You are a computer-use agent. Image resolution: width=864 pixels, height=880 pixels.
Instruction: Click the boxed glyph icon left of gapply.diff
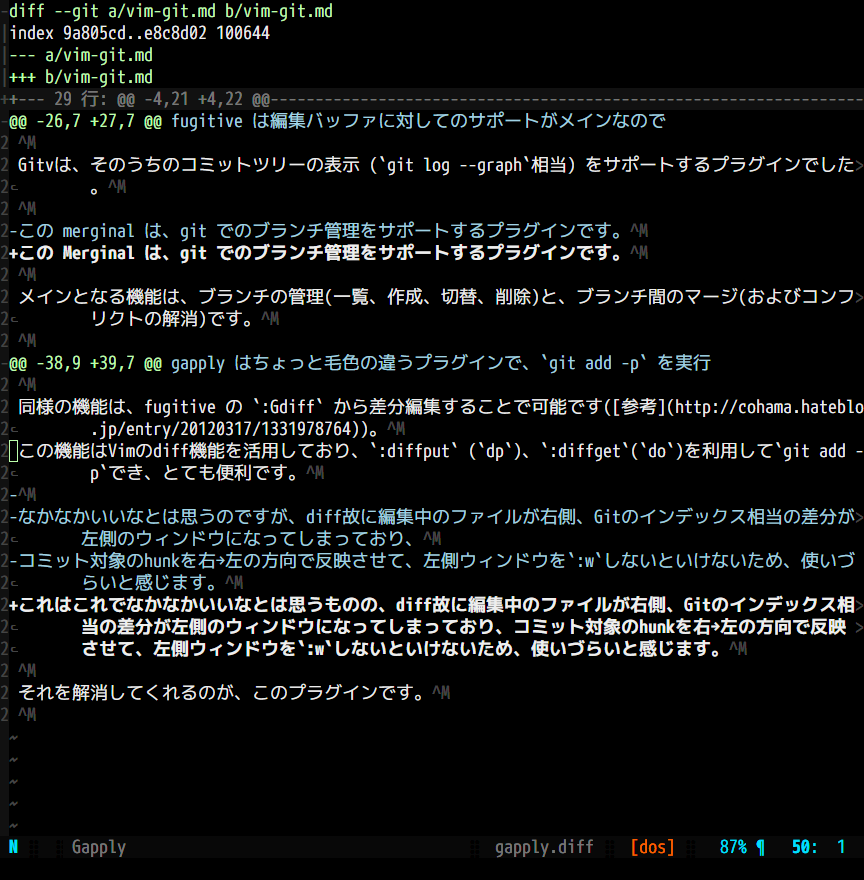coord(475,847)
